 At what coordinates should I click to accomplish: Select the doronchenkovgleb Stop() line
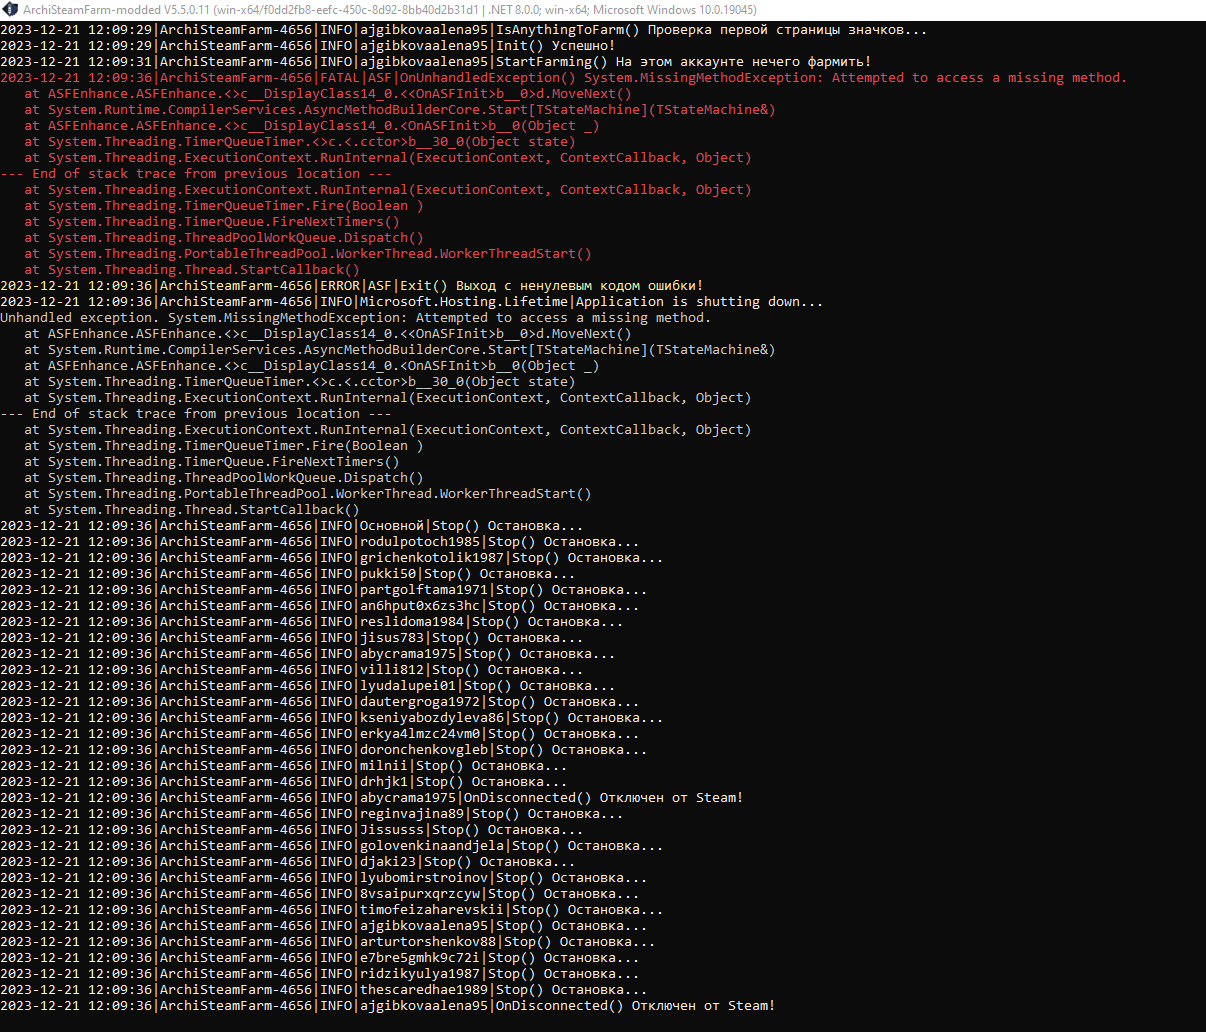324,750
